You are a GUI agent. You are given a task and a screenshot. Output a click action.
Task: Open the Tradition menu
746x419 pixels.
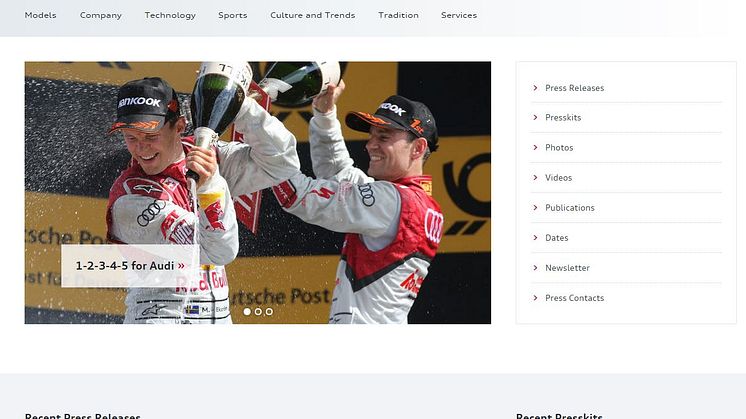pos(398,15)
